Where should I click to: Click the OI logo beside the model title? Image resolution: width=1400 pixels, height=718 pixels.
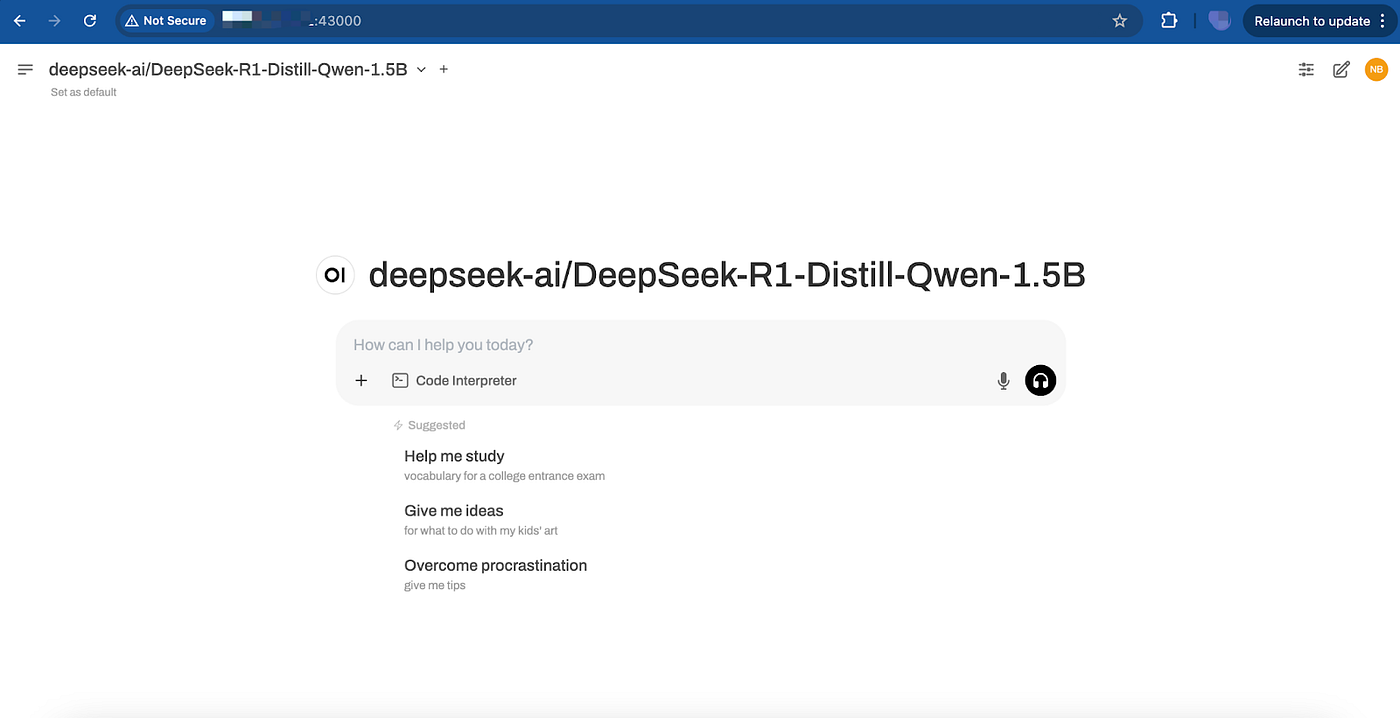[x=335, y=275]
